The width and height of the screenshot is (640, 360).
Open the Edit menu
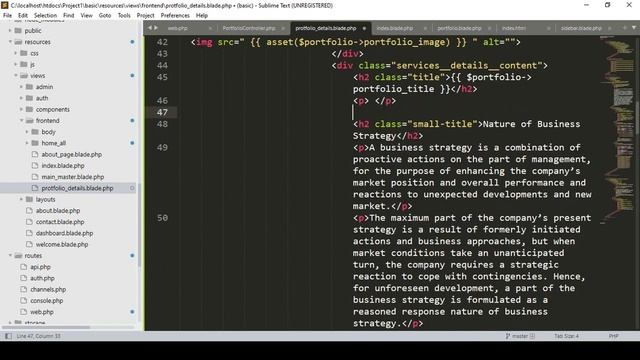pos(23,16)
